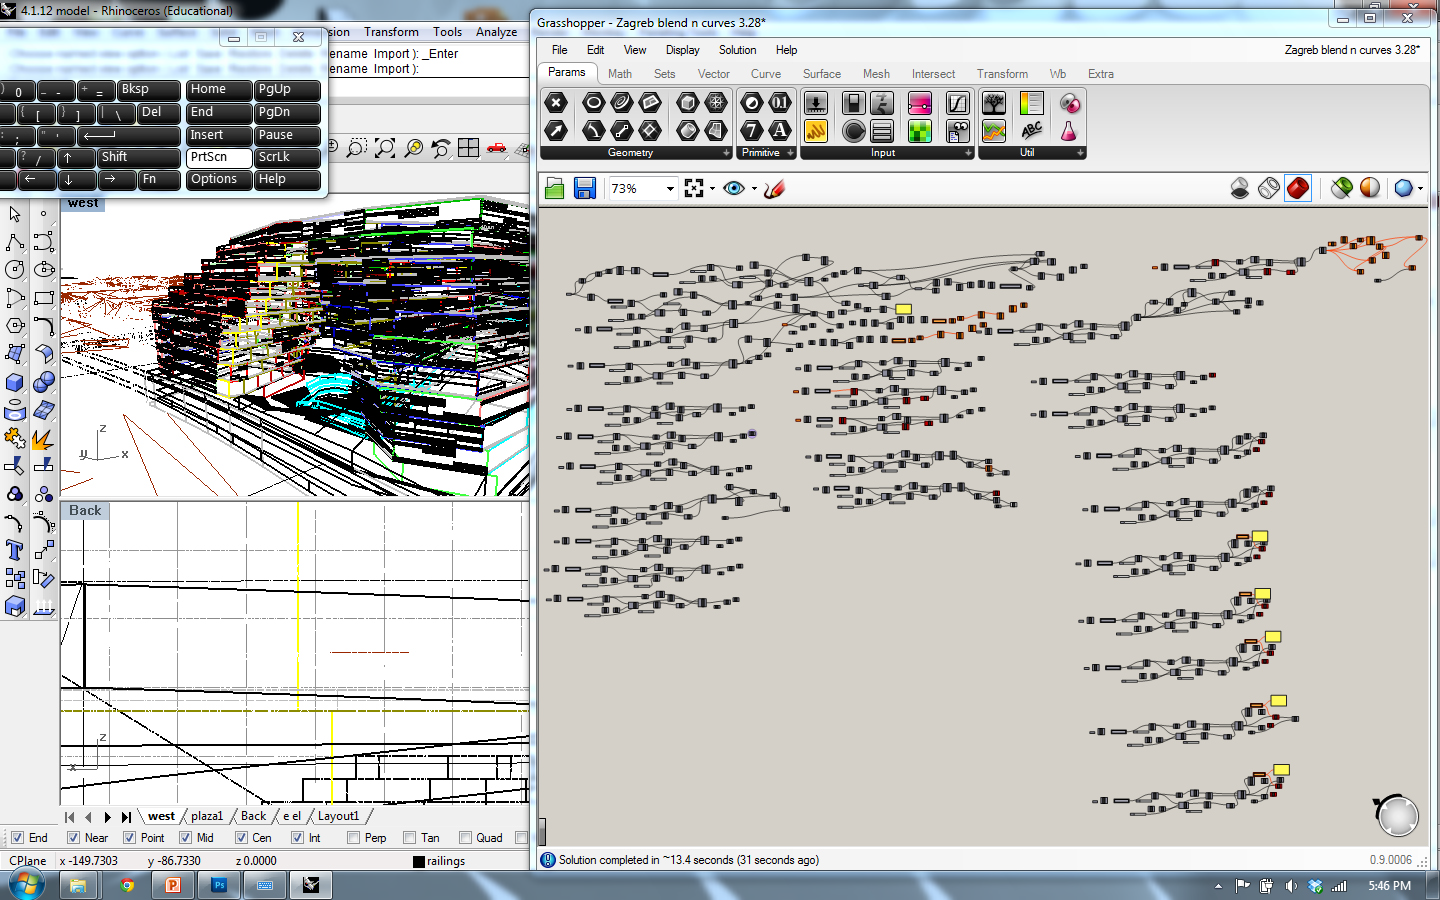Select wireframe preview mode in Grasshopper
Viewport: 1440px width, 900px height.
pyautogui.click(x=1269, y=188)
